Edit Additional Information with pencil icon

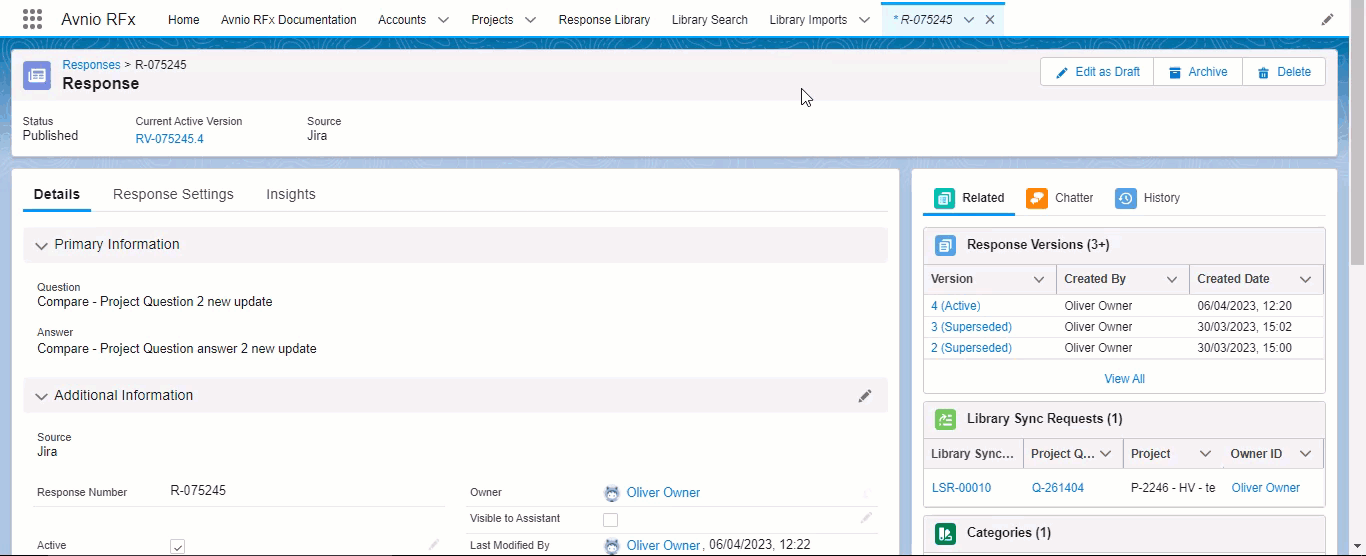coord(865,396)
